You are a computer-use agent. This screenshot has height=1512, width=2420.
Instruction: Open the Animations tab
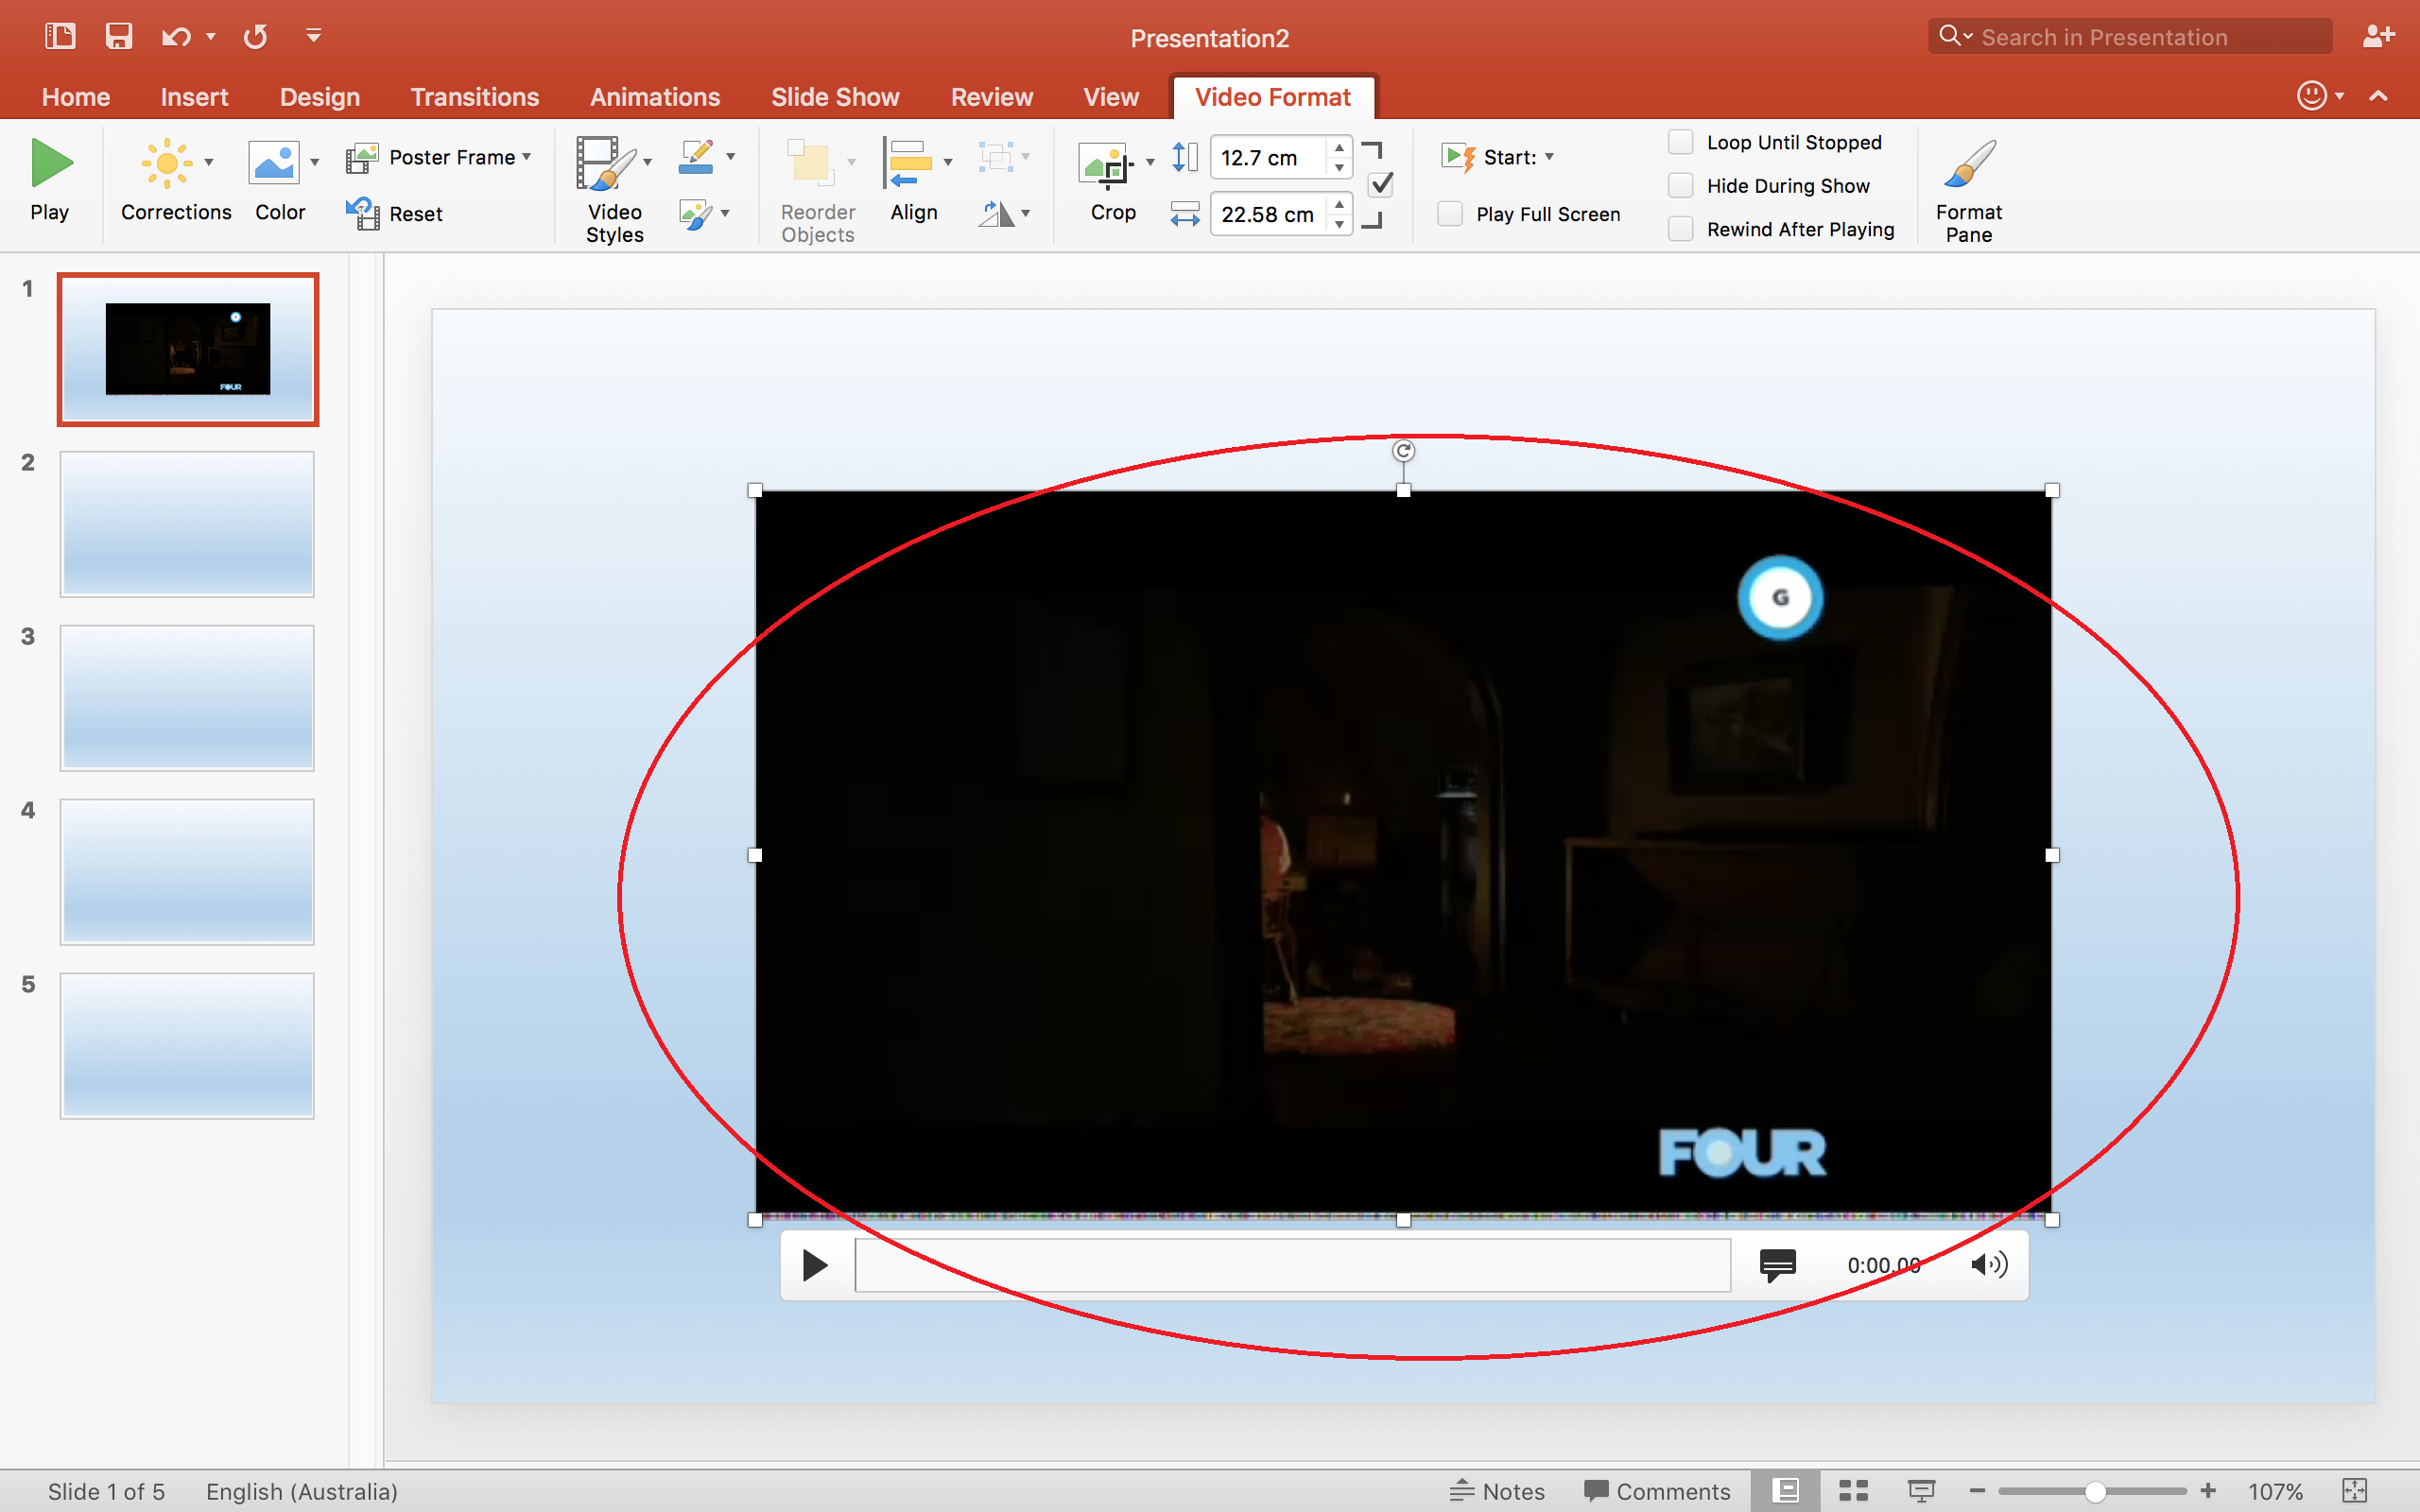[x=654, y=97]
